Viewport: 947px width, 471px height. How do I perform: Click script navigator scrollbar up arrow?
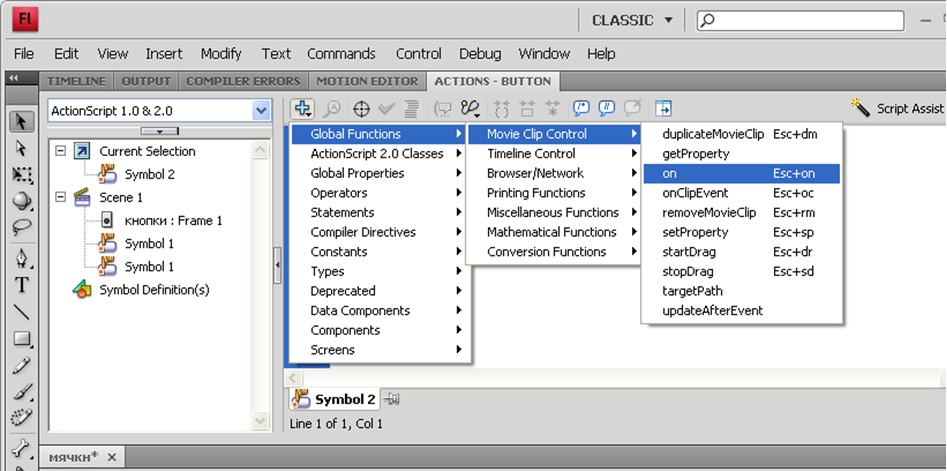click(x=260, y=150)
